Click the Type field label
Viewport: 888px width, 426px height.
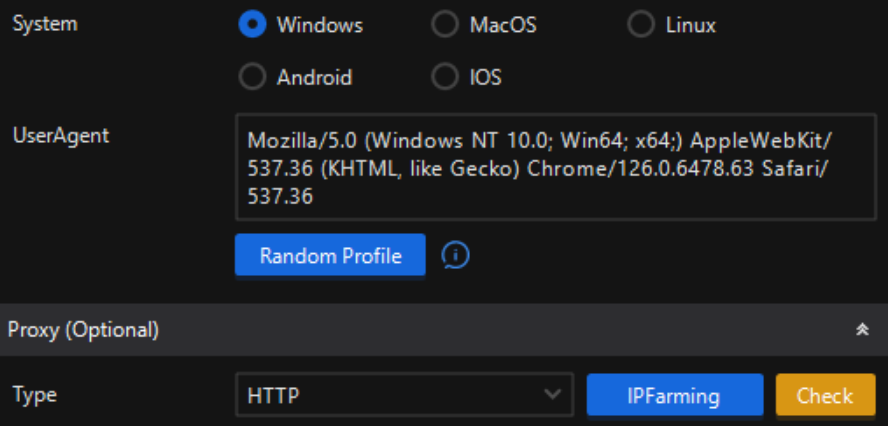coord(35,394)
